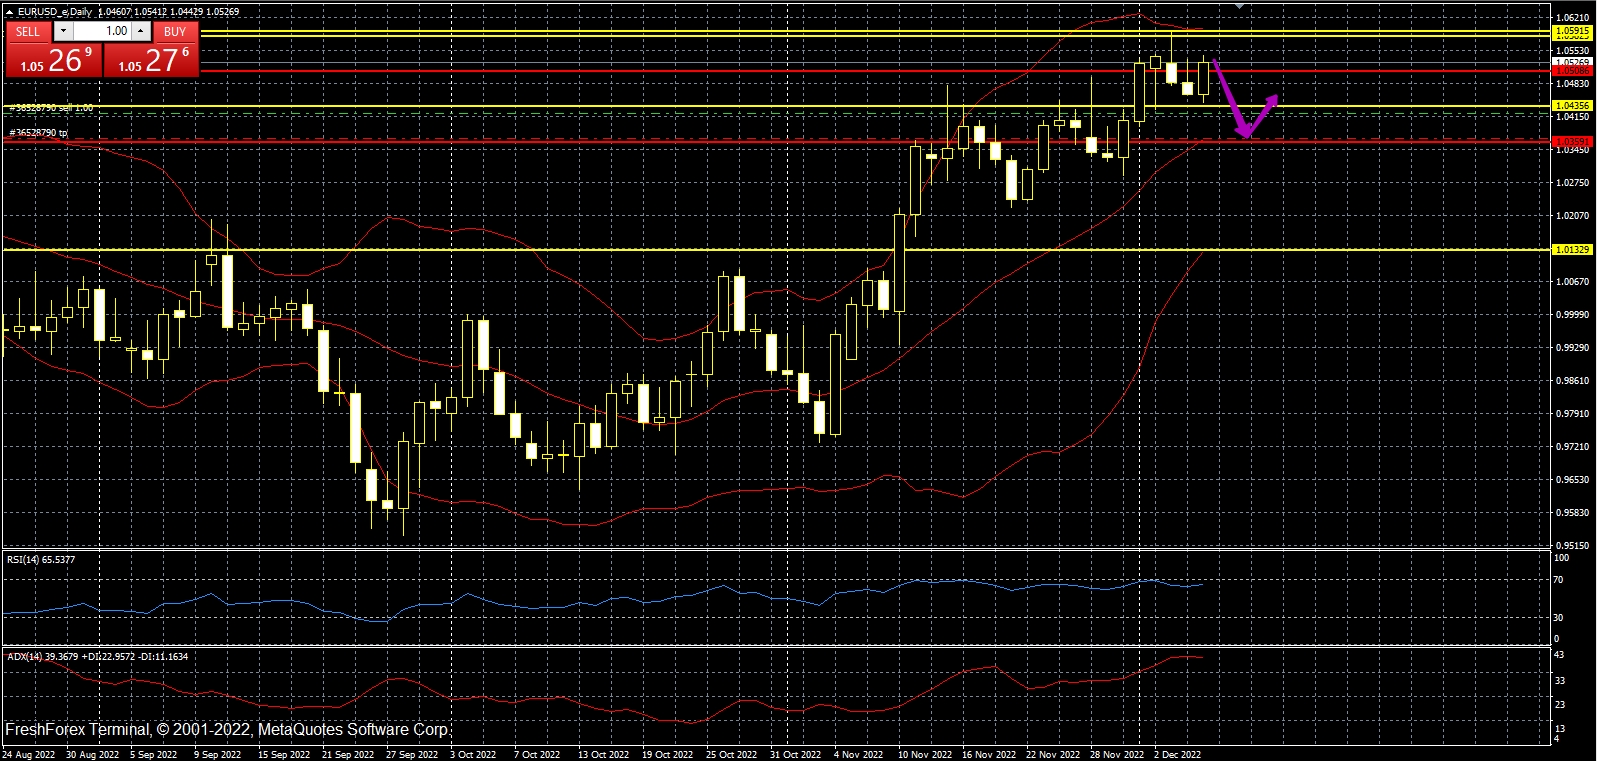
Task: Increase lot volume with up arrow
Action: click(141, 31)
